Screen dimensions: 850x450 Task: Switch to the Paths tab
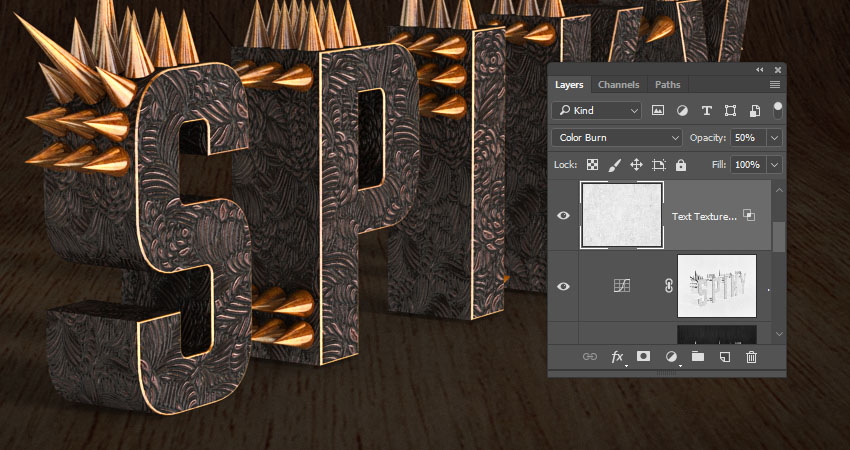667,85
